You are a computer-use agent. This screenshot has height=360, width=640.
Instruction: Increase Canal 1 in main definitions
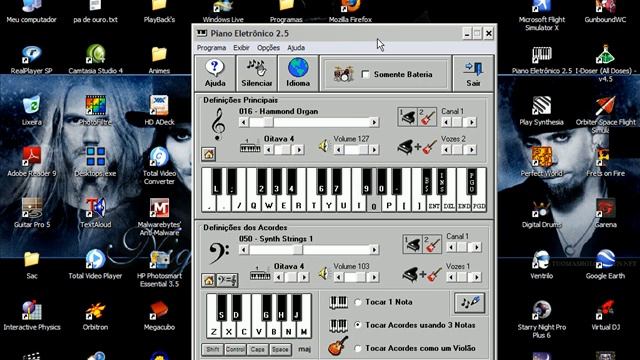471,122
